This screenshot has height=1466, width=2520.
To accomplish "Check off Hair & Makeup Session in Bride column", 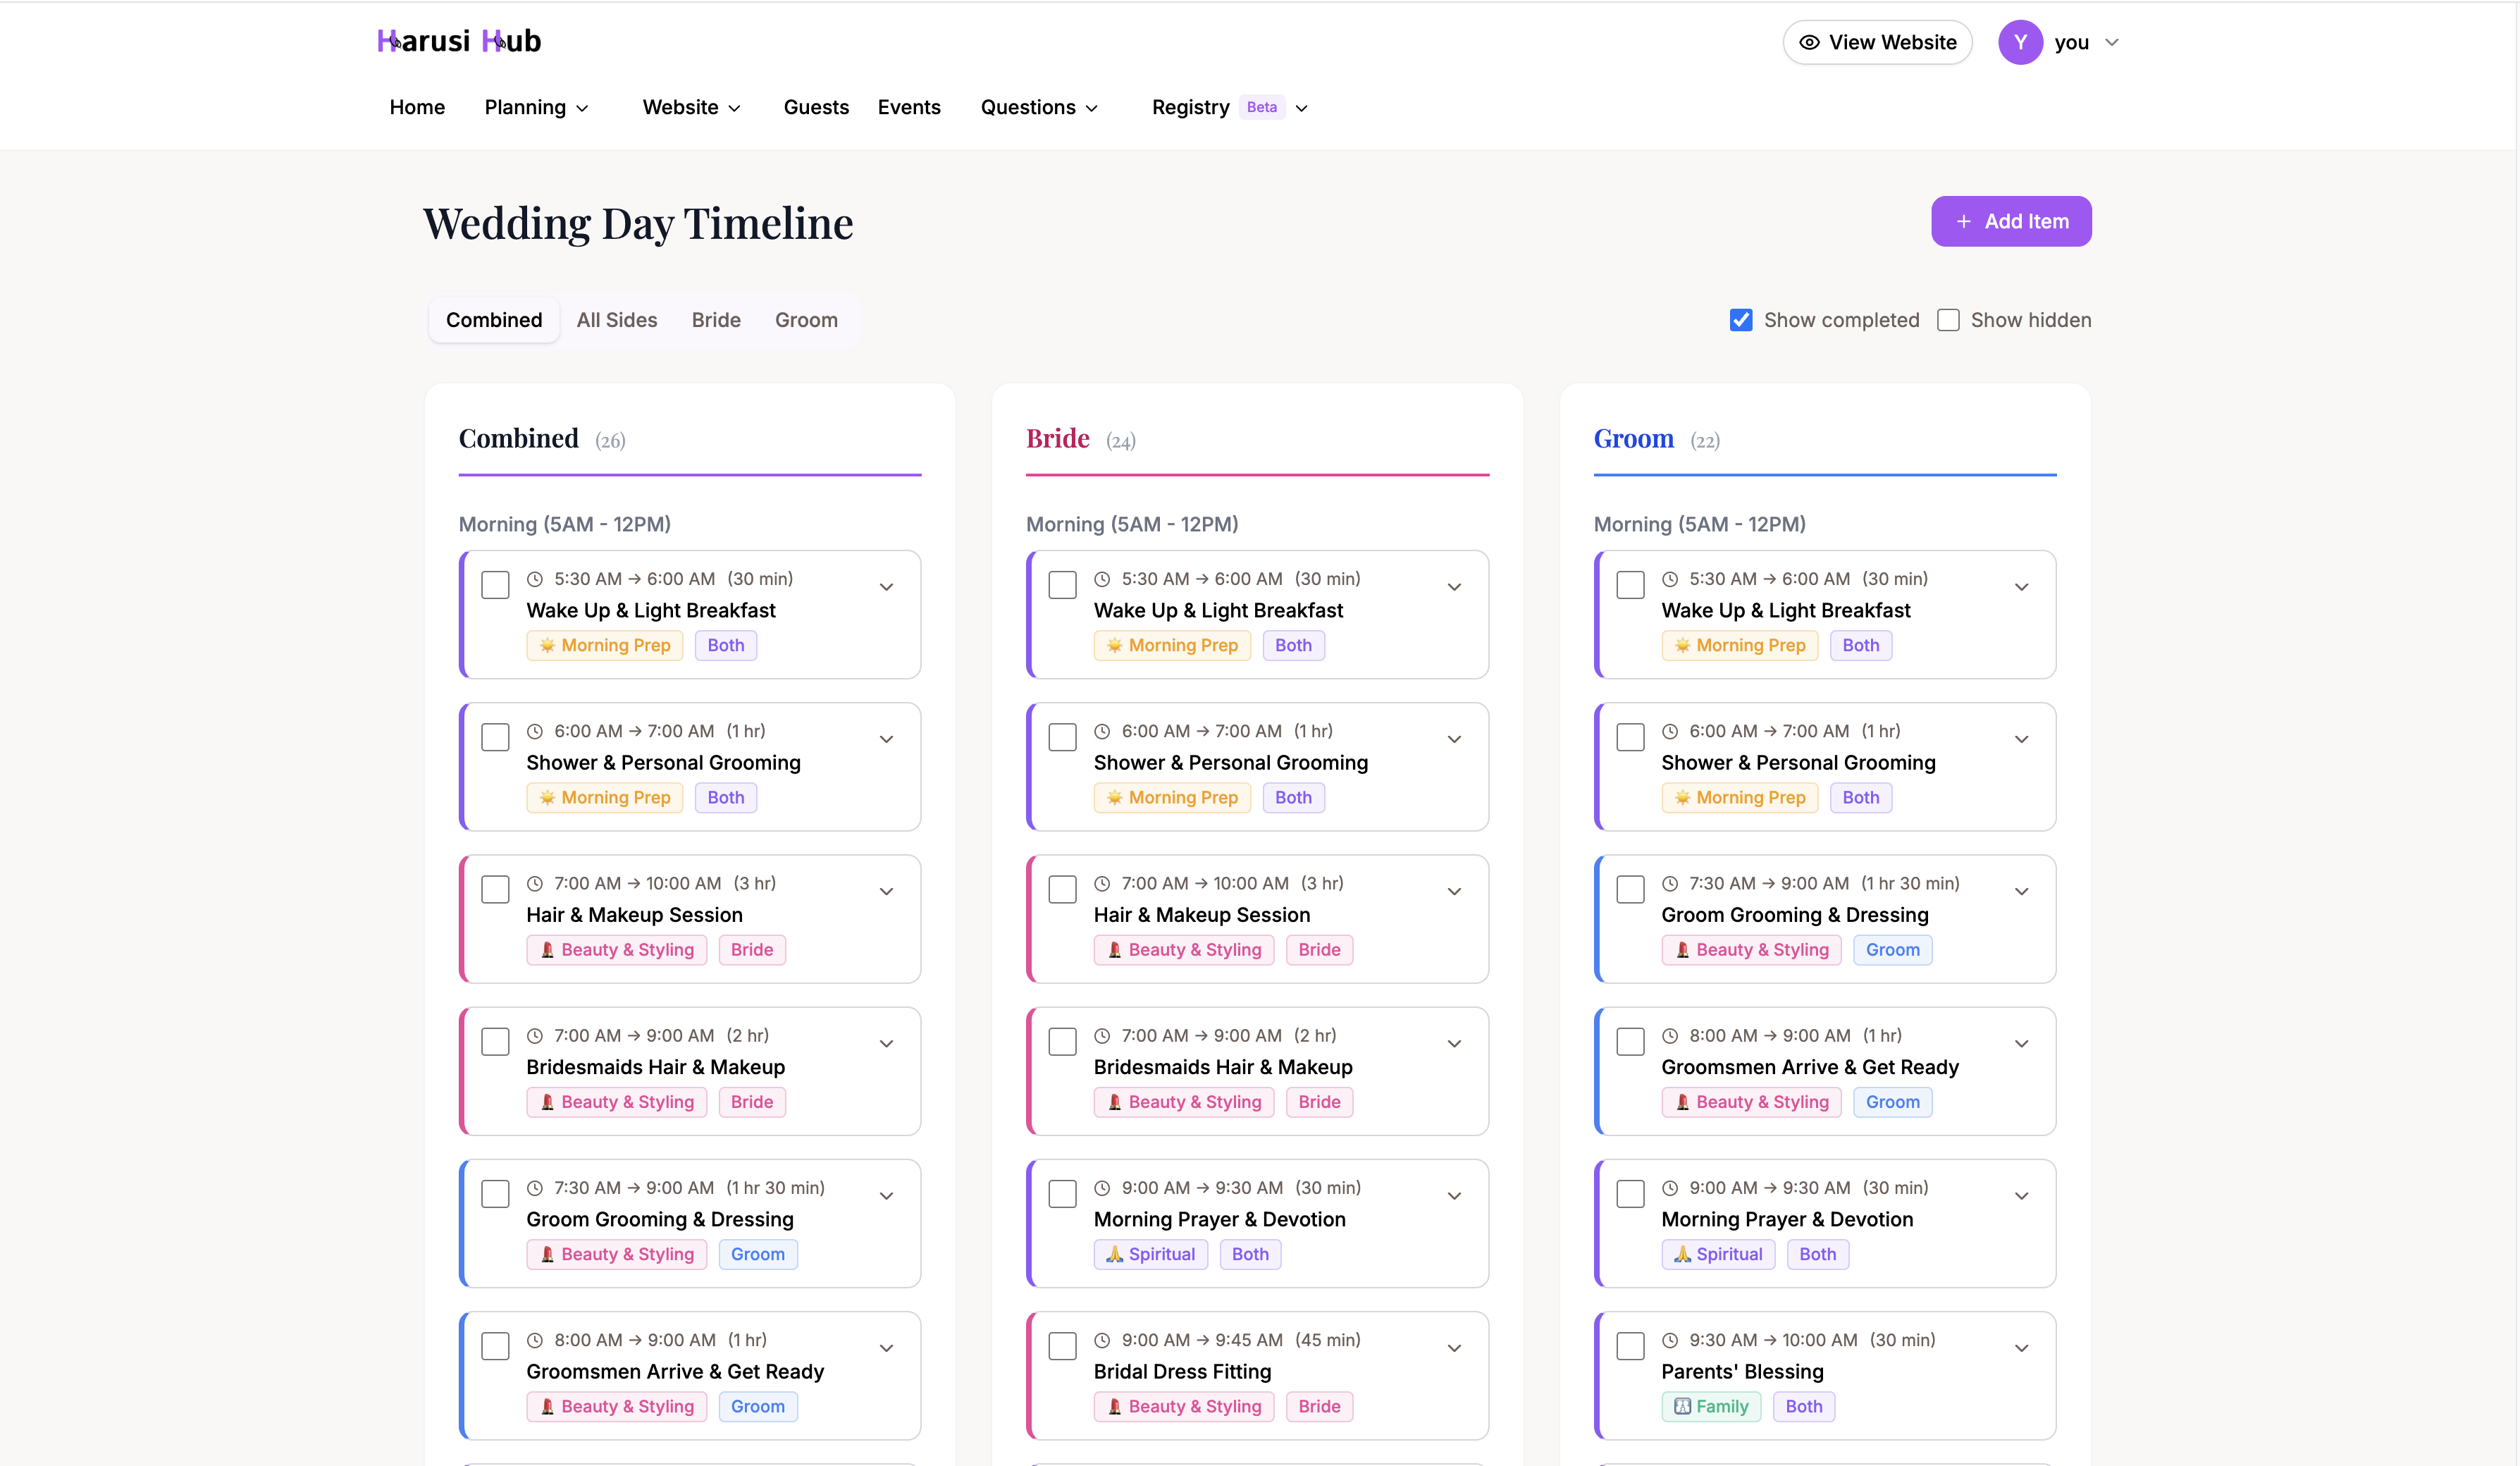I will tap(1062, 889).
